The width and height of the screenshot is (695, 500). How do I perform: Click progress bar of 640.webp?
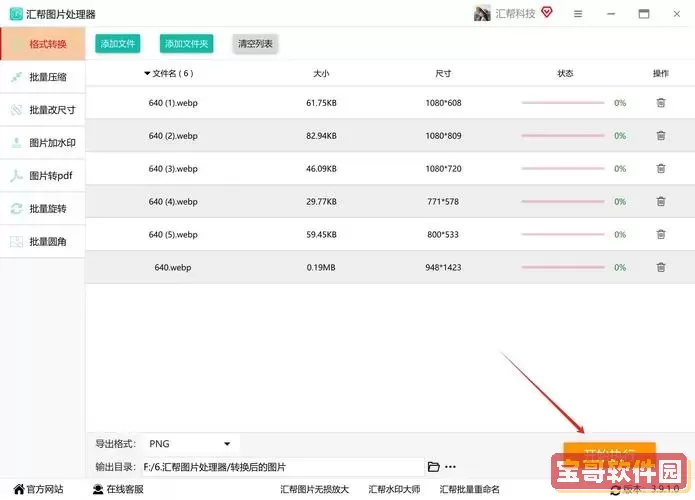[563, 267]
